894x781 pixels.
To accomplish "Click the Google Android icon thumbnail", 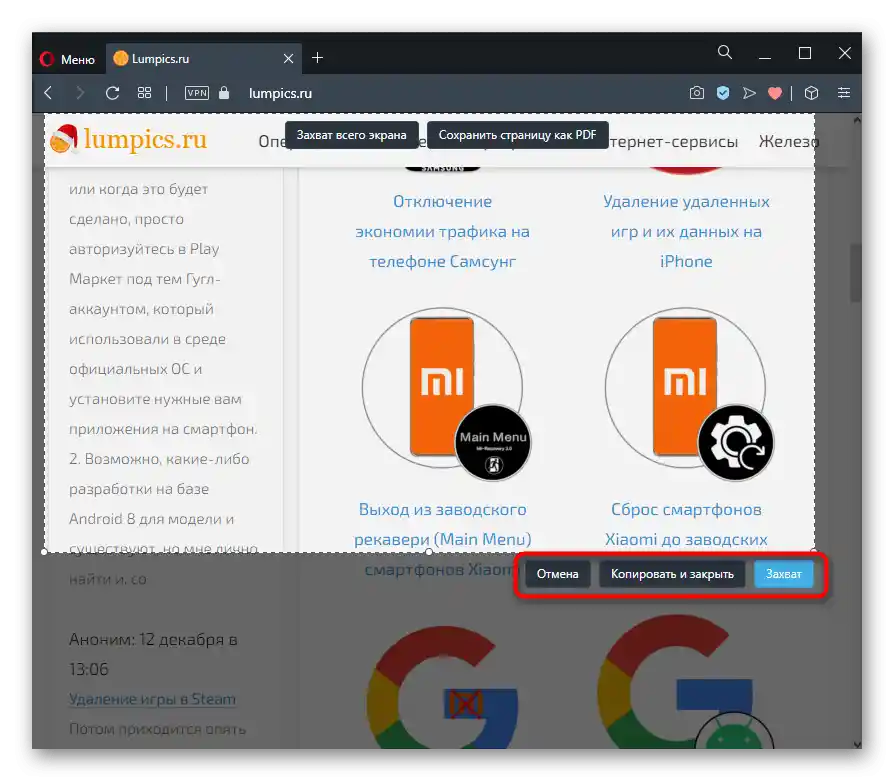I will [x=686, y=681].
